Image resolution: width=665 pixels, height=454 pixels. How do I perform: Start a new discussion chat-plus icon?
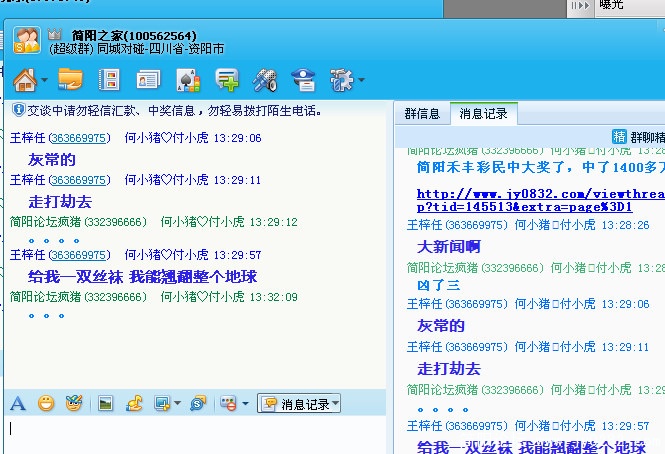click(x=227, y=80)
